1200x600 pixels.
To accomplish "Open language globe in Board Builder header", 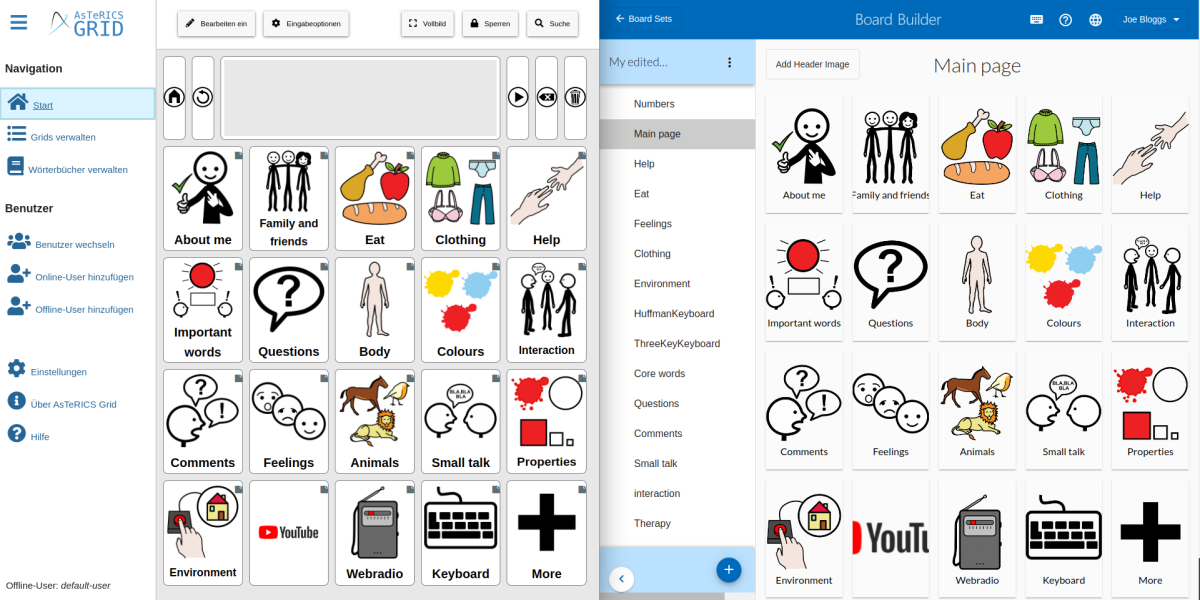I will tap(1095, 19).
